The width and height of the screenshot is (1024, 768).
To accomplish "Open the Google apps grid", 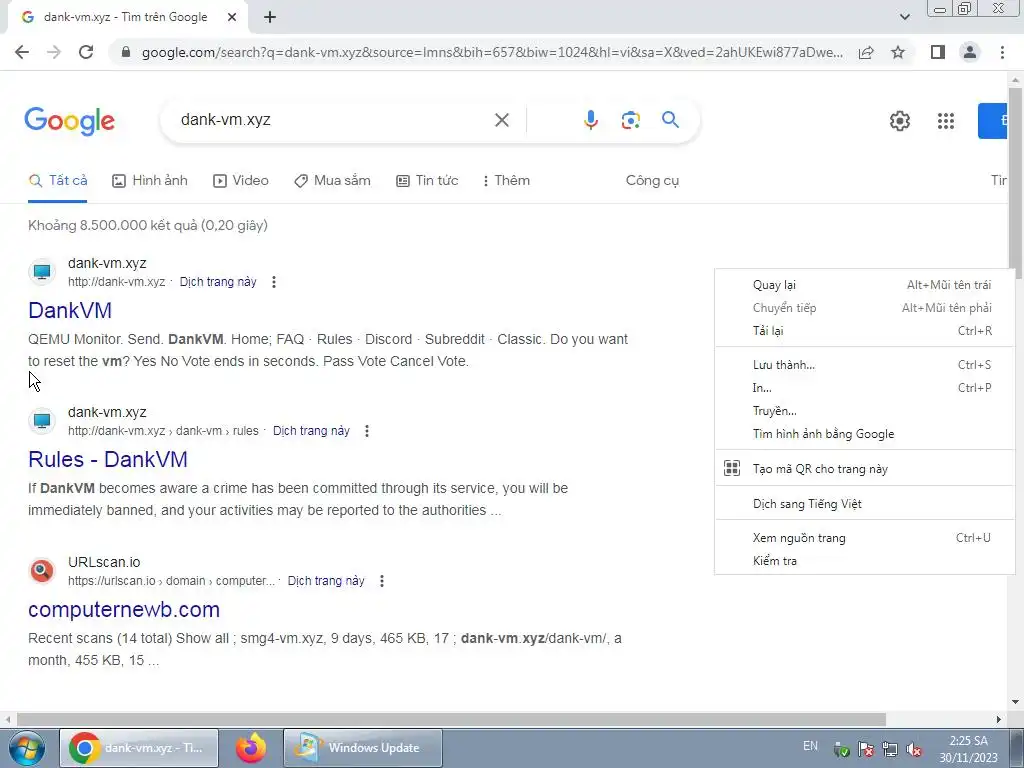I will [946, 121].
